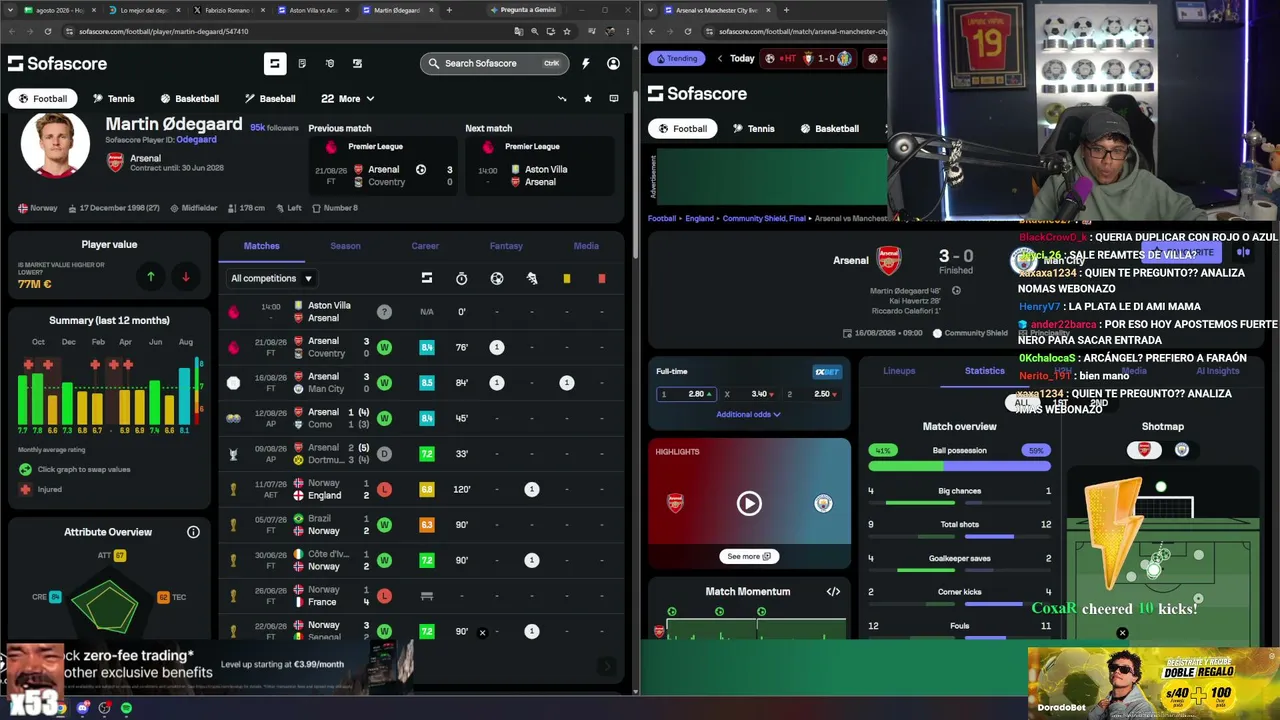Select Tennis in the left window sports bar
Screen dimensions: 1280x720
point(113,99)
